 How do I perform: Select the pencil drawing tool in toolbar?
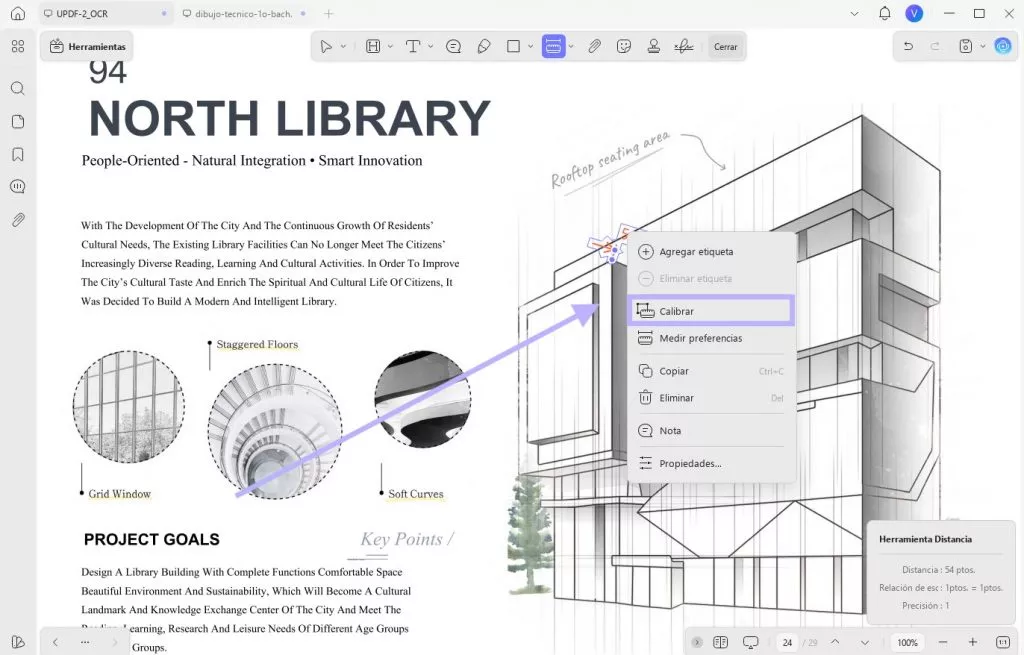(x=484, y=46)
